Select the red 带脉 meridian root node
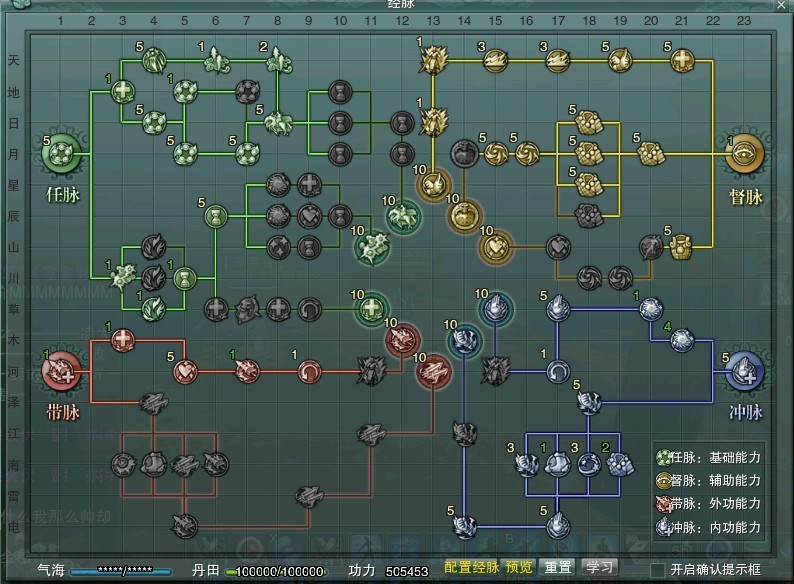Screen dimensions: 794x584 coord(61,372)
